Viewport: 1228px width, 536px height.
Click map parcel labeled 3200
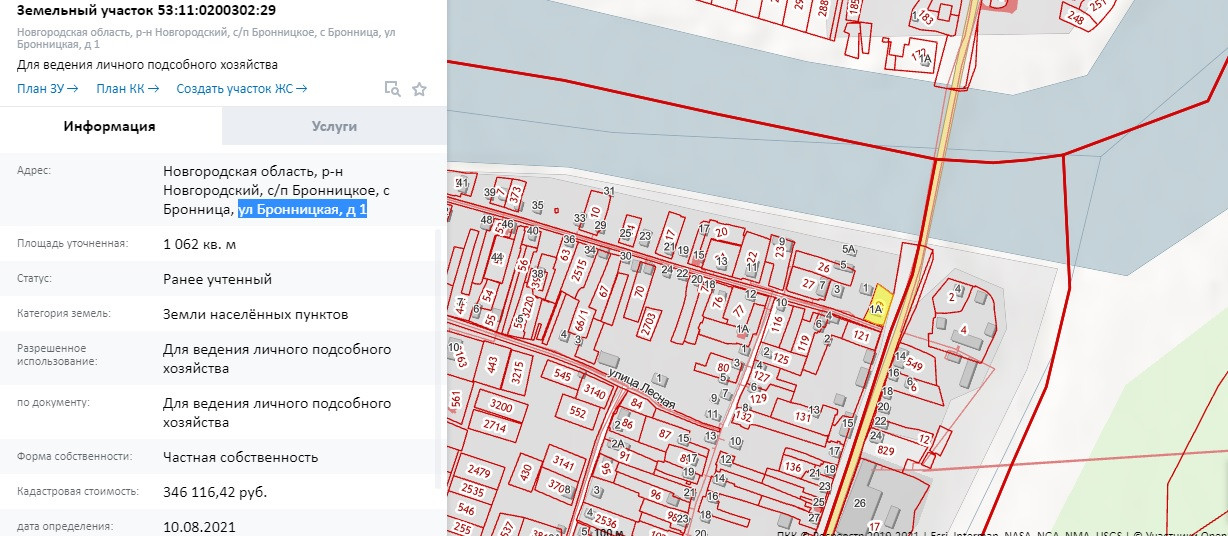point(501,407)
